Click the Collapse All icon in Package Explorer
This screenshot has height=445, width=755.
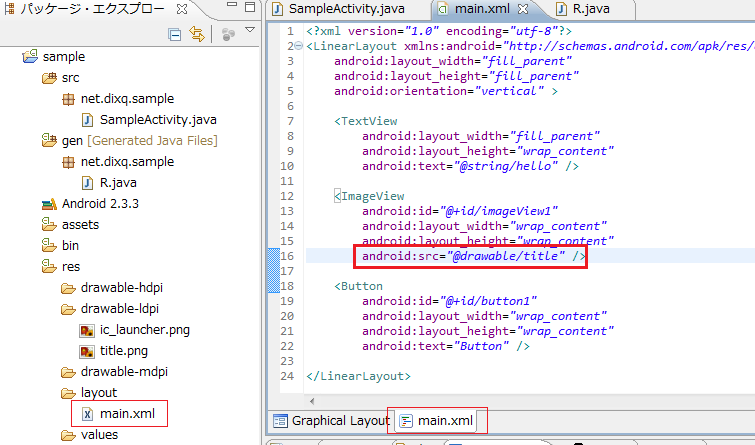174,34
